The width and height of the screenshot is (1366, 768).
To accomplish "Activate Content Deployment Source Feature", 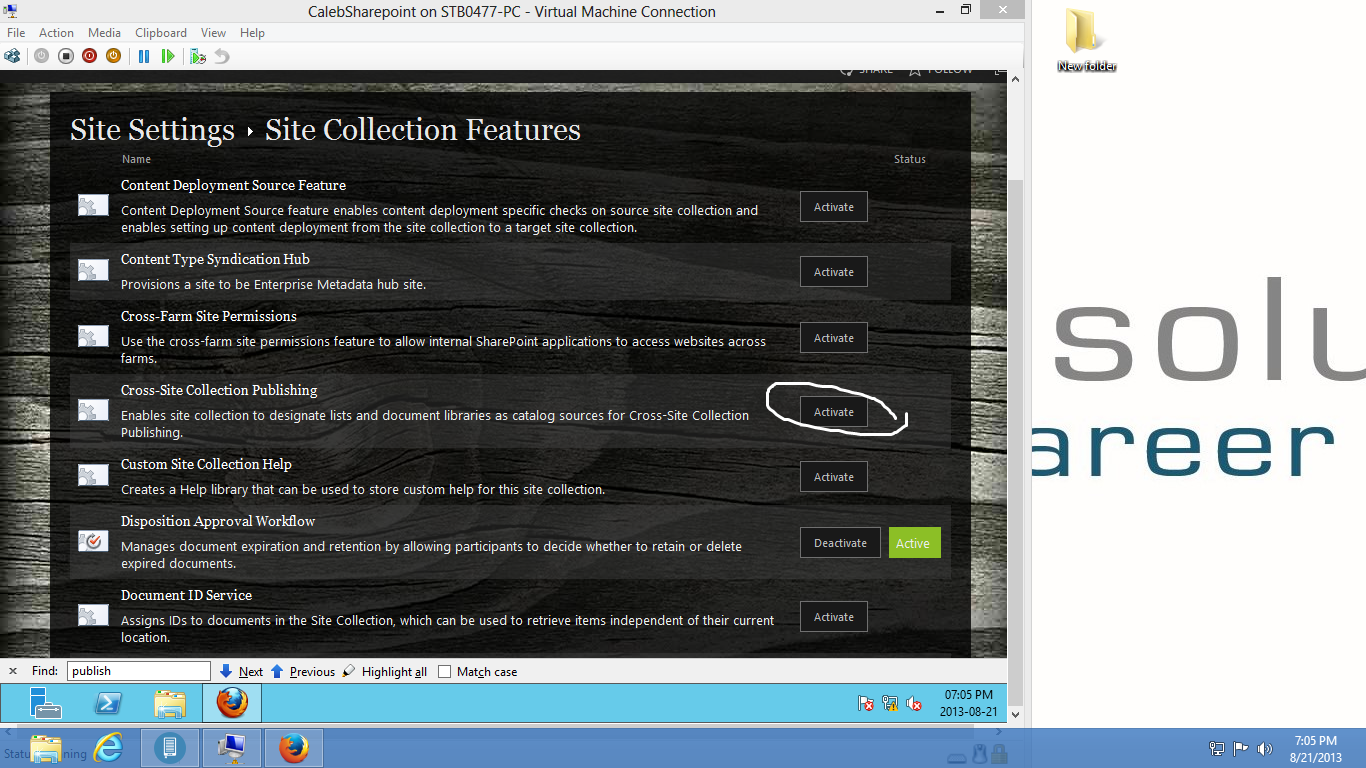I will coord(834,207).
